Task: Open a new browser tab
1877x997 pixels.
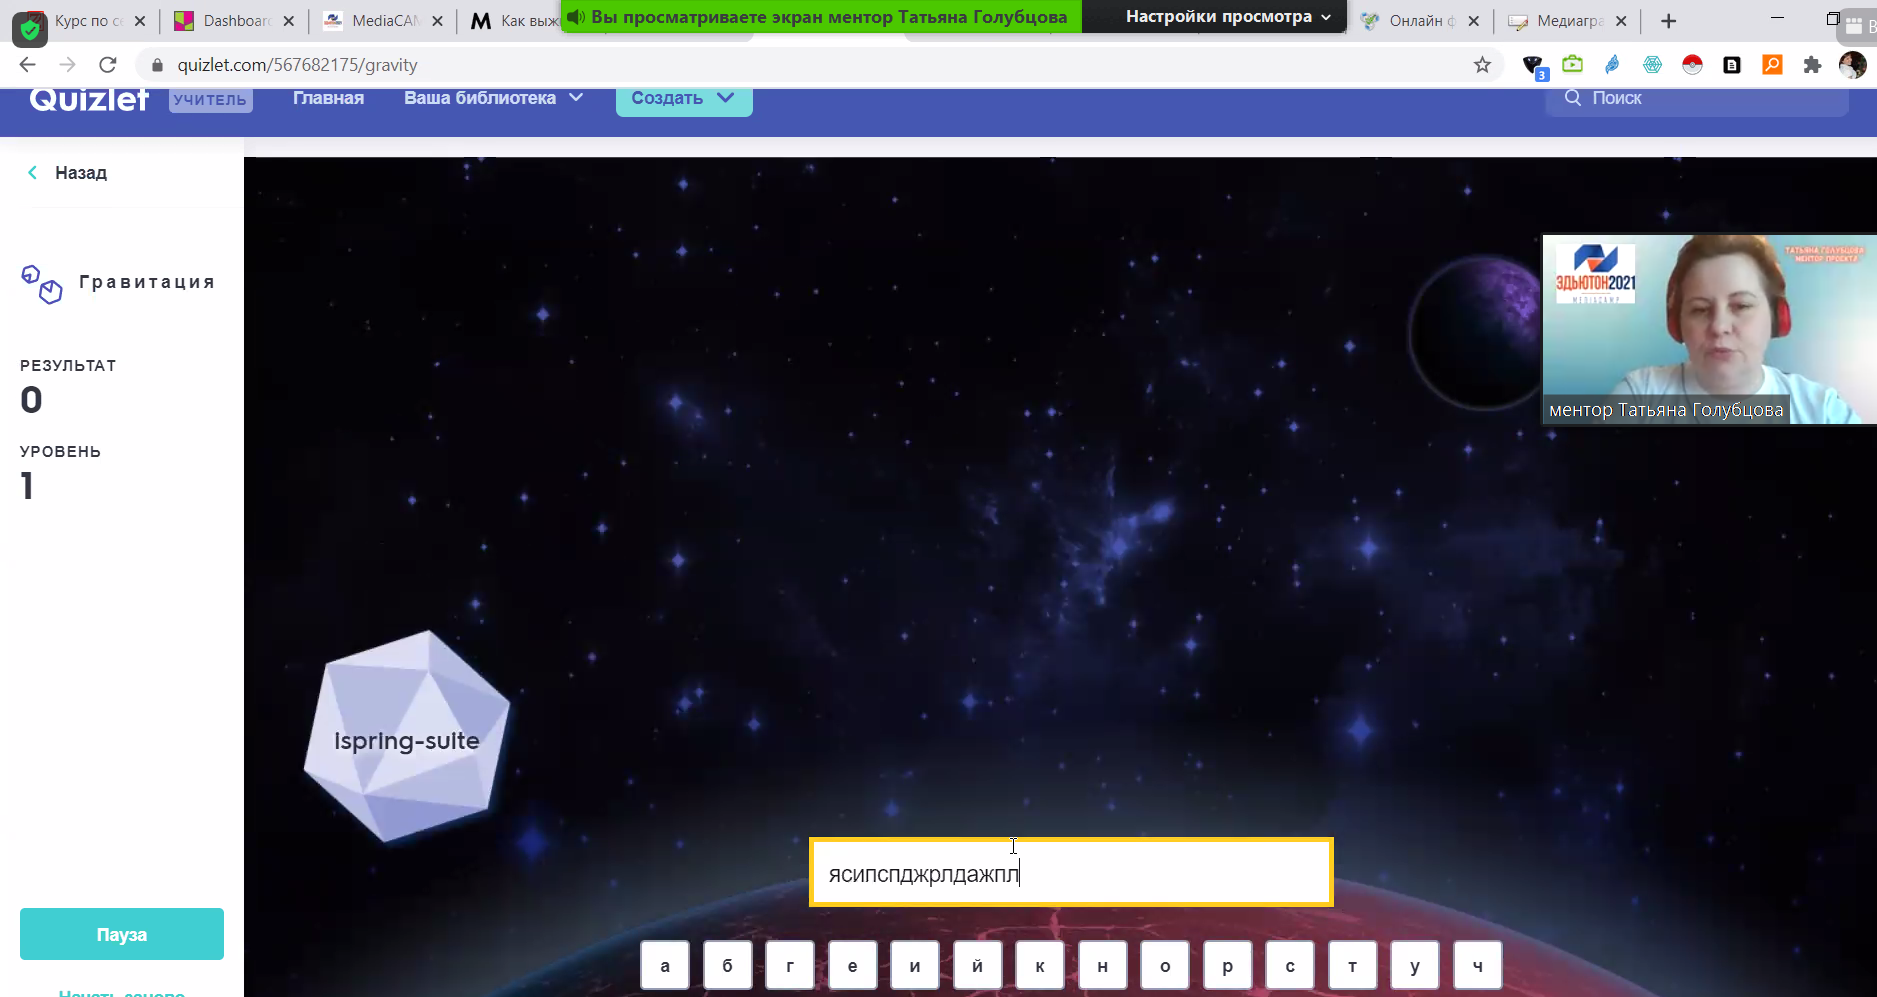Action: [x=1668, y=21]
